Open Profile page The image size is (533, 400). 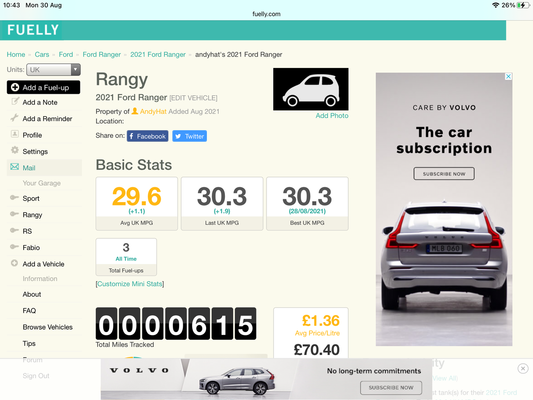coord(32,135)
